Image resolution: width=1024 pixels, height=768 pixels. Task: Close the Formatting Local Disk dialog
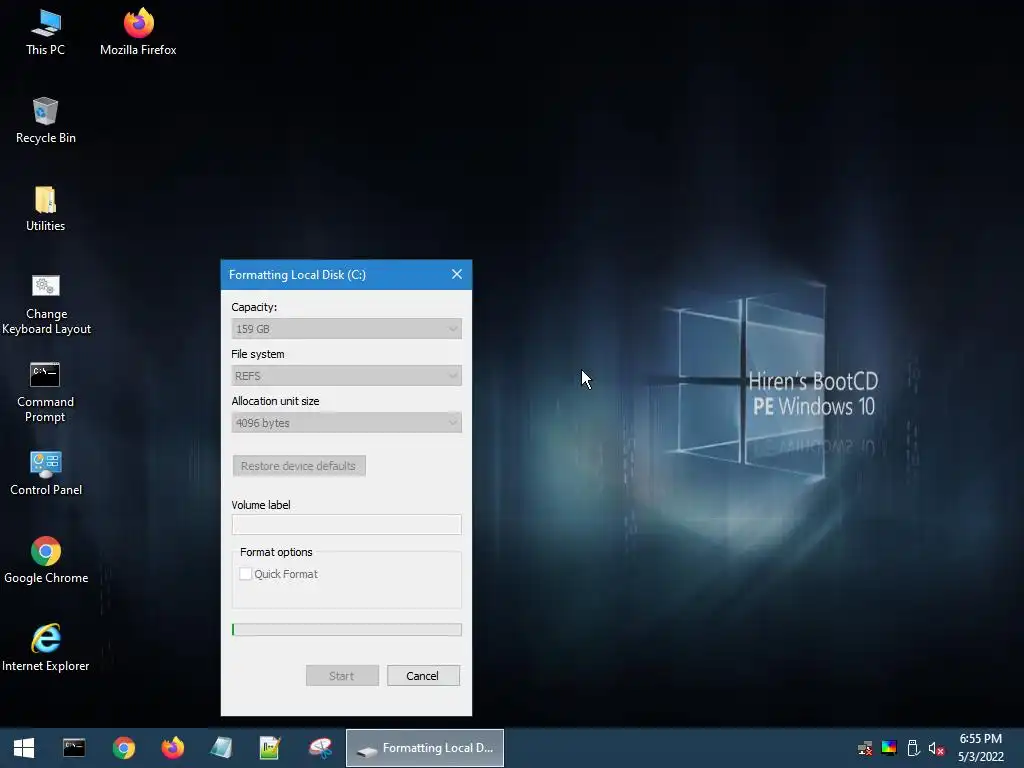(x=457, y=274)
